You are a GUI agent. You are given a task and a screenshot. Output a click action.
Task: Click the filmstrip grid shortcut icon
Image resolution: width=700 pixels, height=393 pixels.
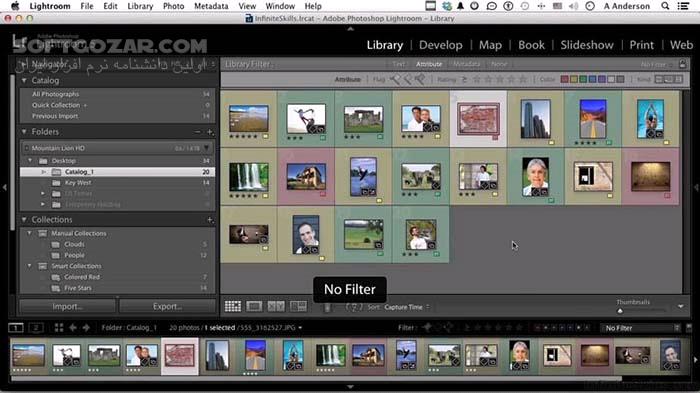58,328
